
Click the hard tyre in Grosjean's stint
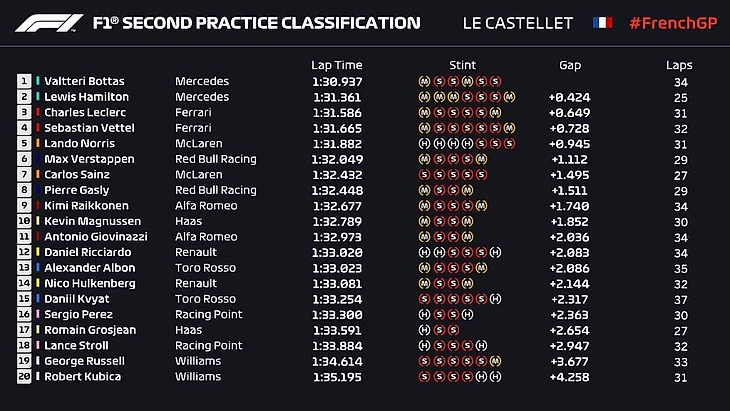(x=425, y=330)
